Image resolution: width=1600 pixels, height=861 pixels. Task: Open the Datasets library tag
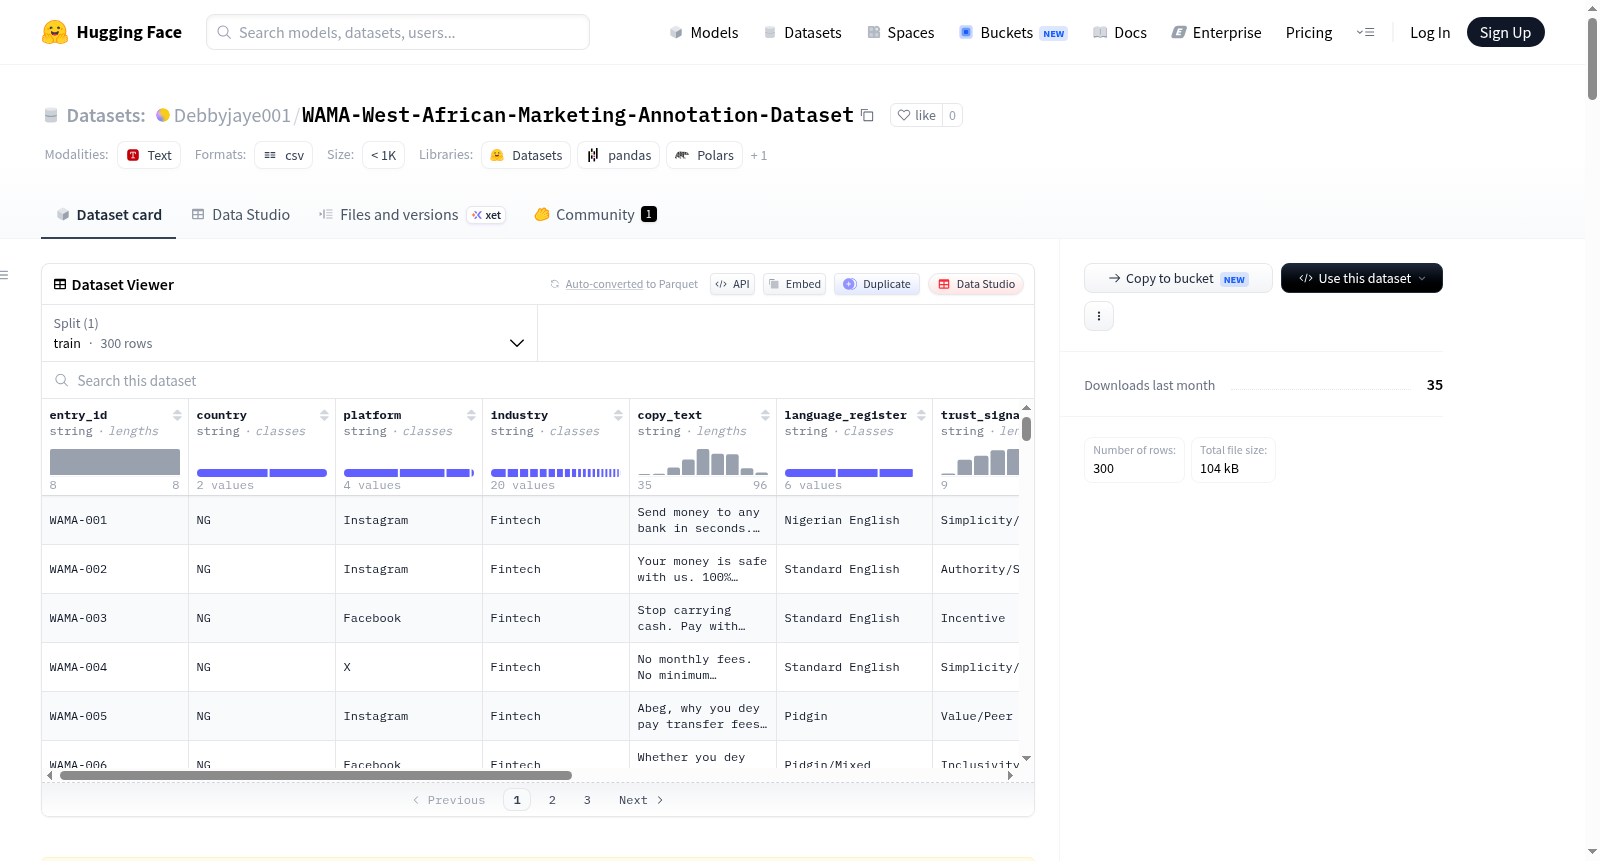pyautogui.click(x=526, y=155)
